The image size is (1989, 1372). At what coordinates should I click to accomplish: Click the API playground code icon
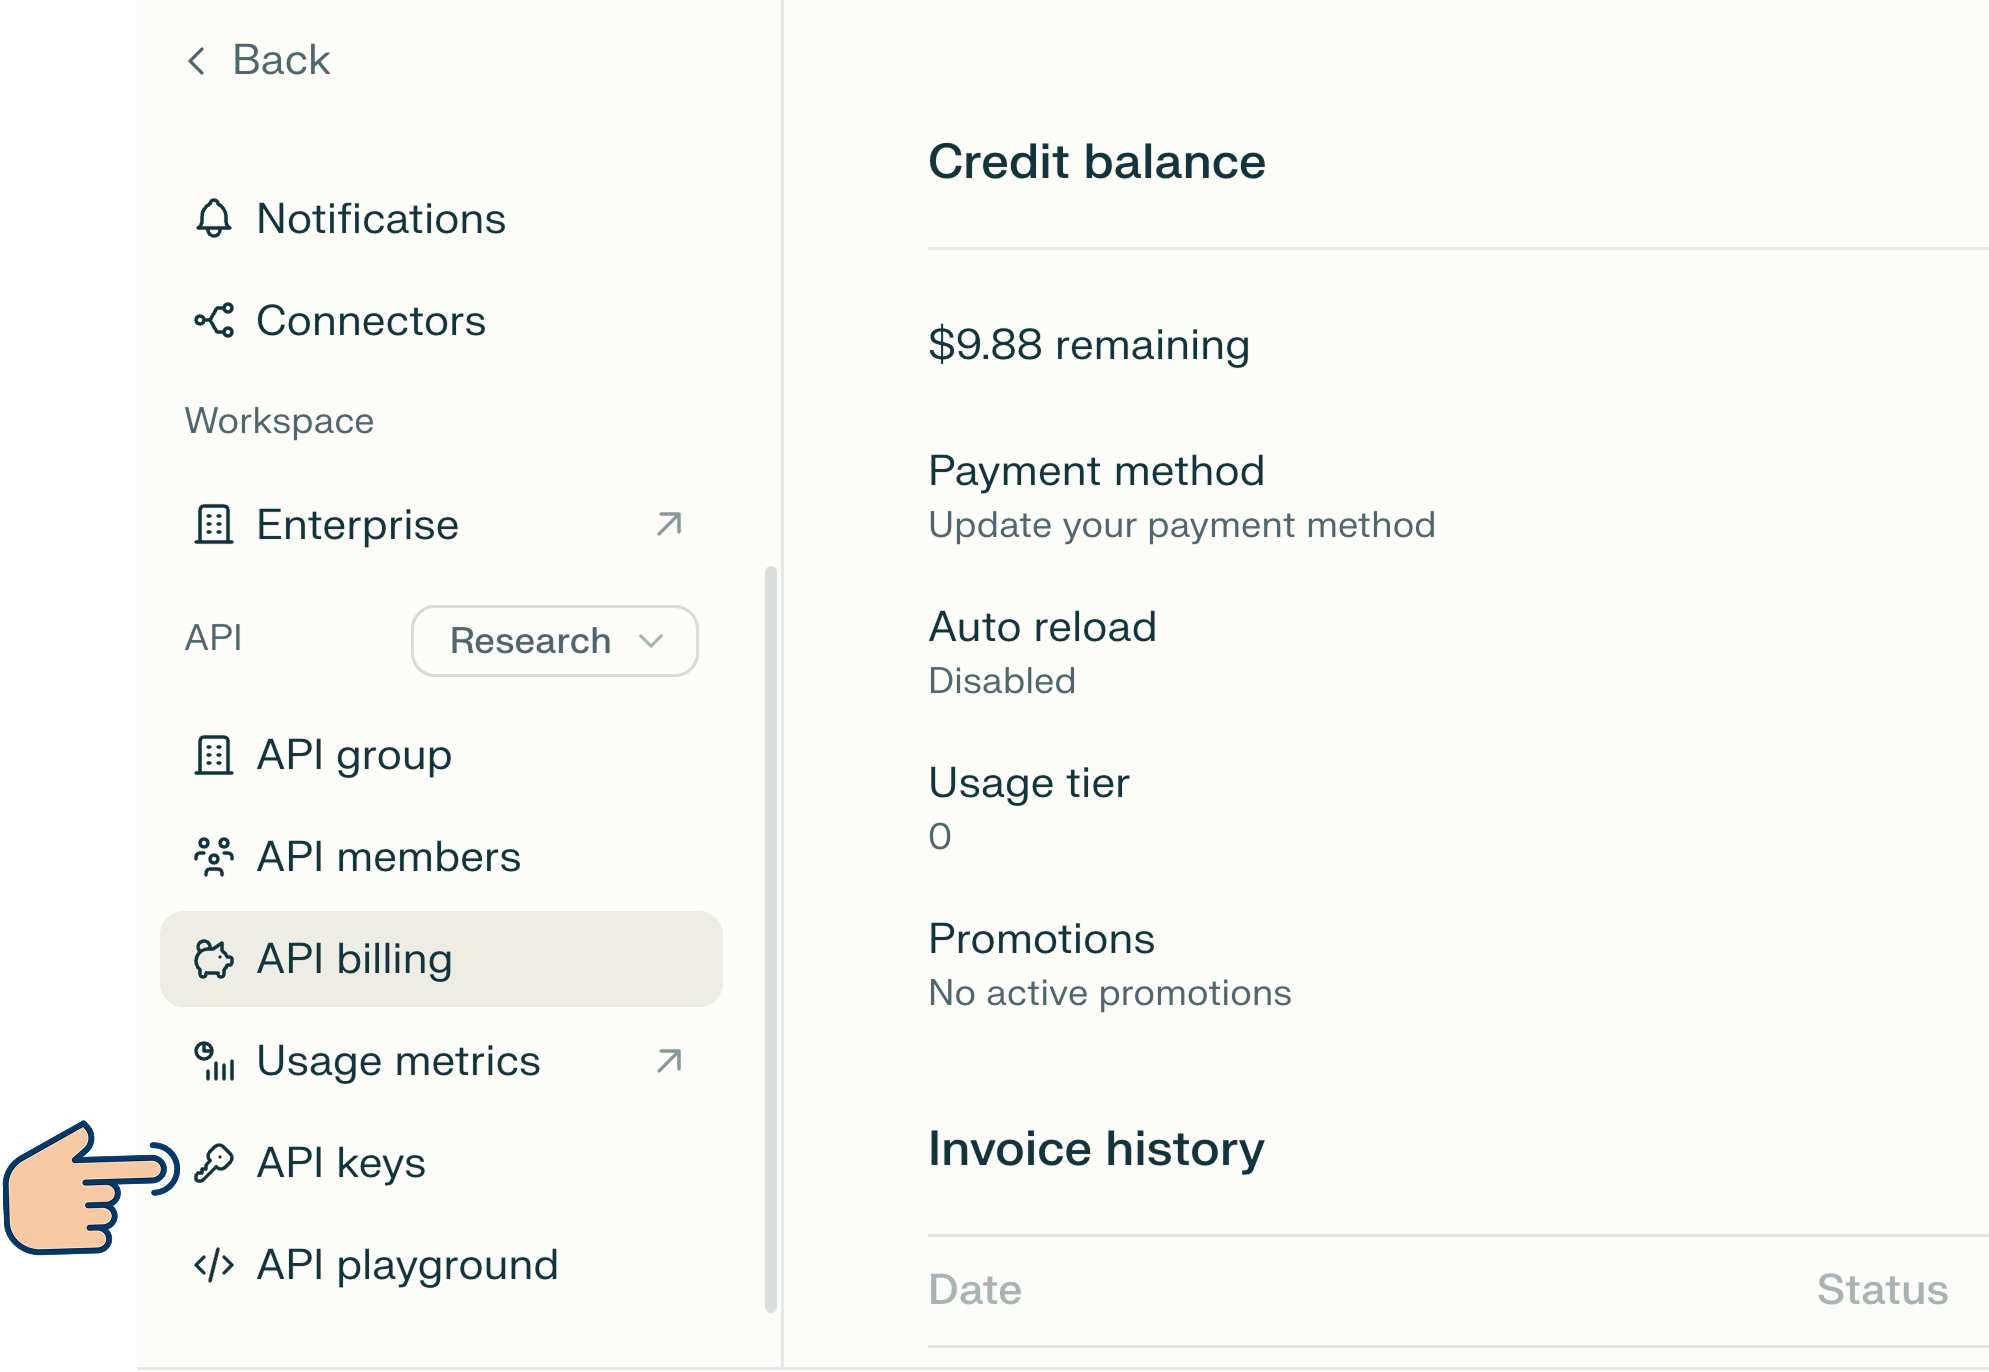pos(213,1265)
